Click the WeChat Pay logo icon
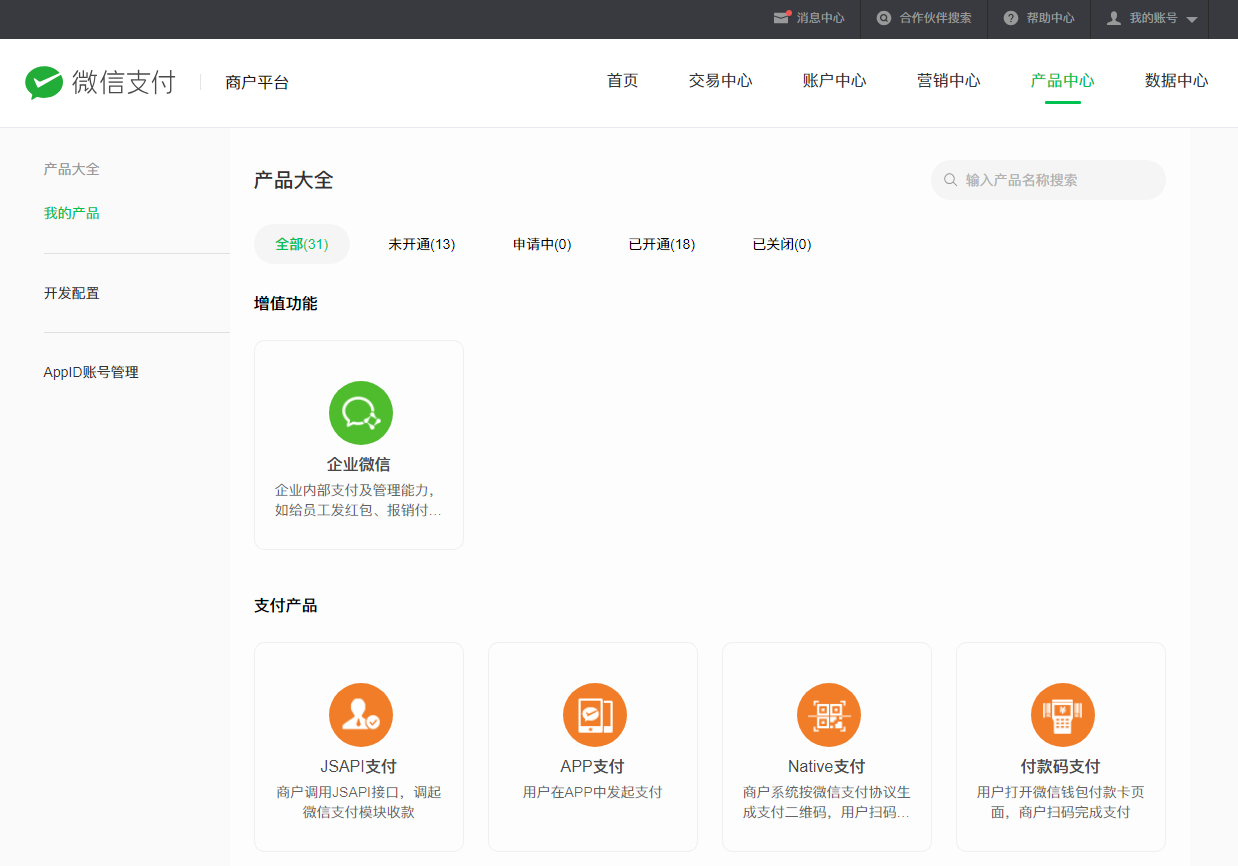The image size is (1238, 866). click(44, 82)
